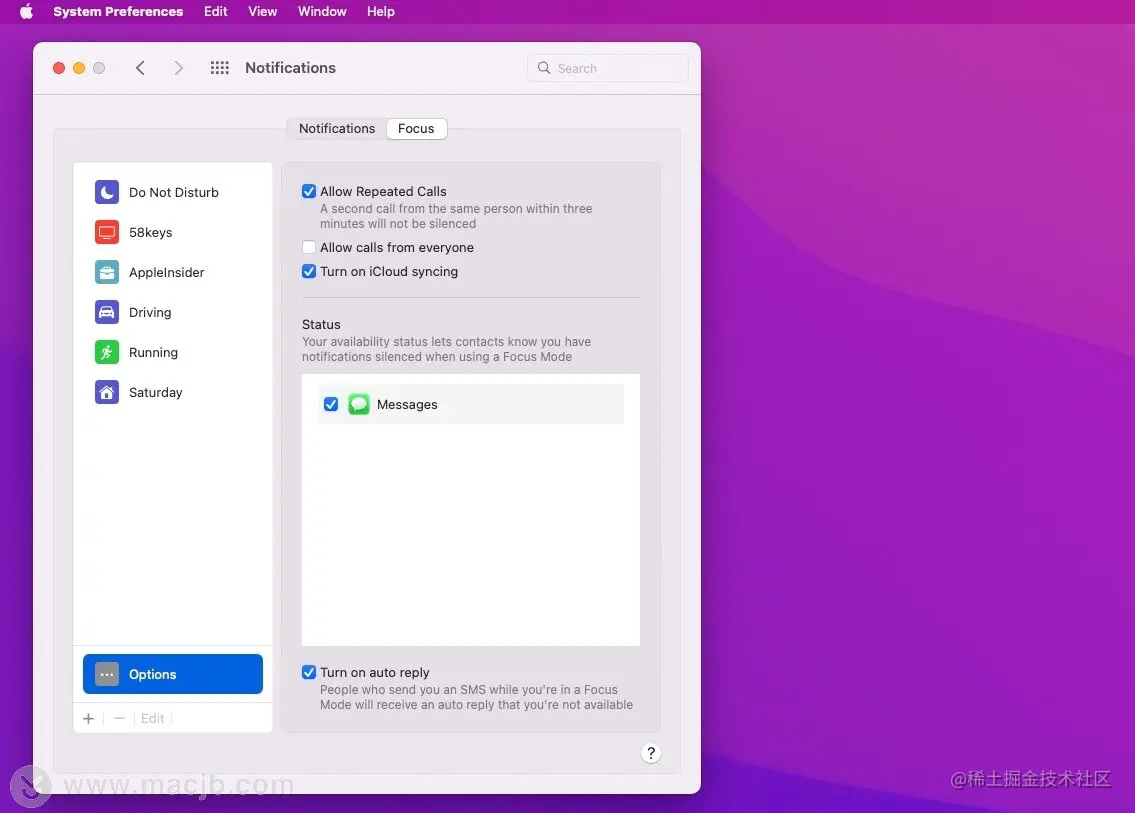The width and height of the screenshot is (1135, 813).
Task: Enable Allow calls from everyone
Action: [309, 247]
